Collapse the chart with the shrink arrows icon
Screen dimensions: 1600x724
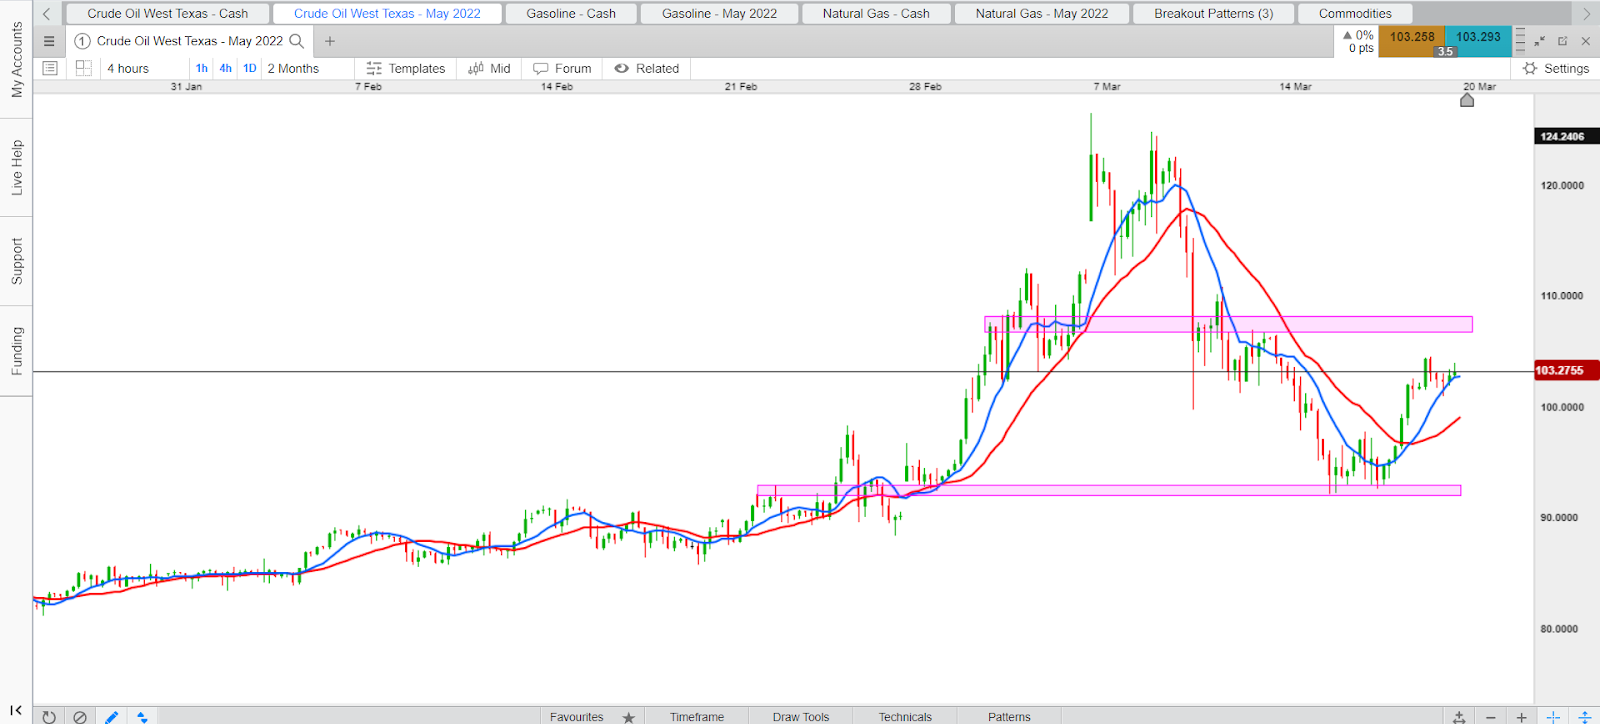click(x=1540, y=41)
